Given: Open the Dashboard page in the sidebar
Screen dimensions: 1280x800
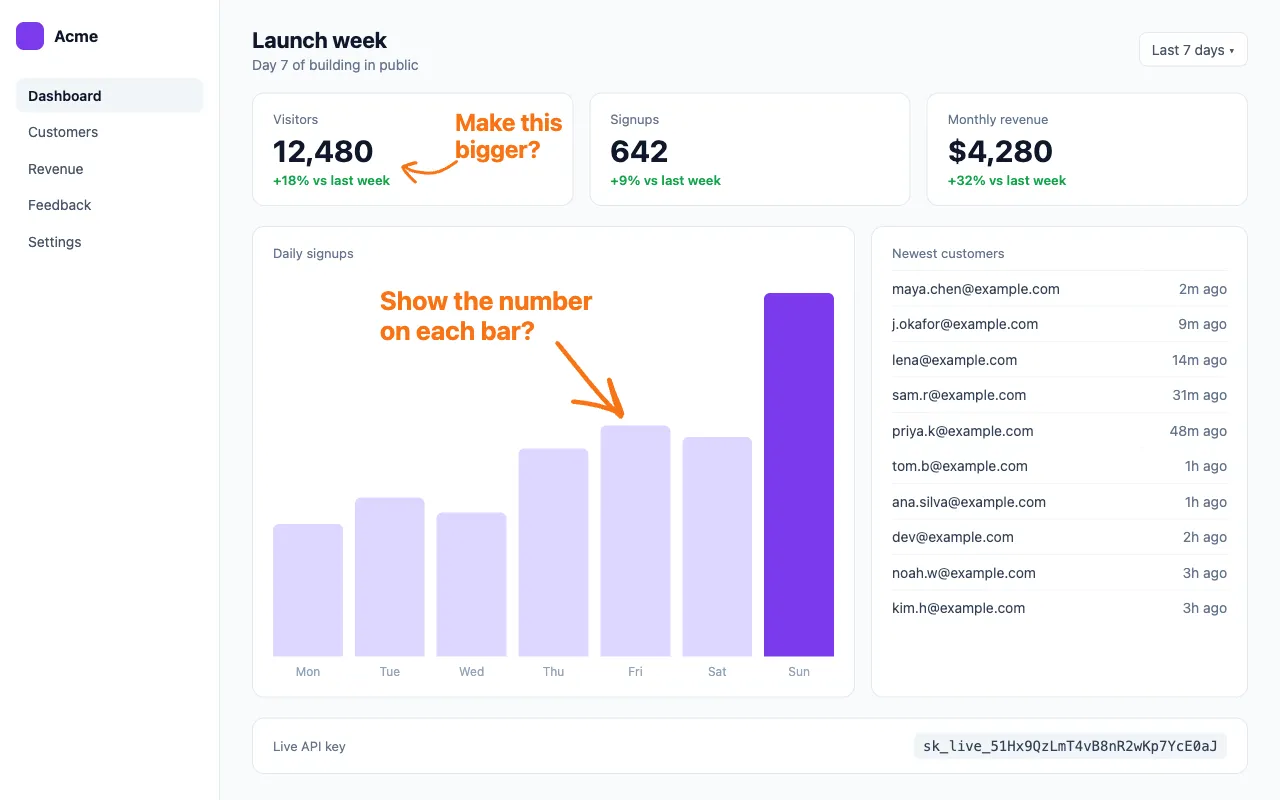Looking at the screenshot, I should click(109, 96).
